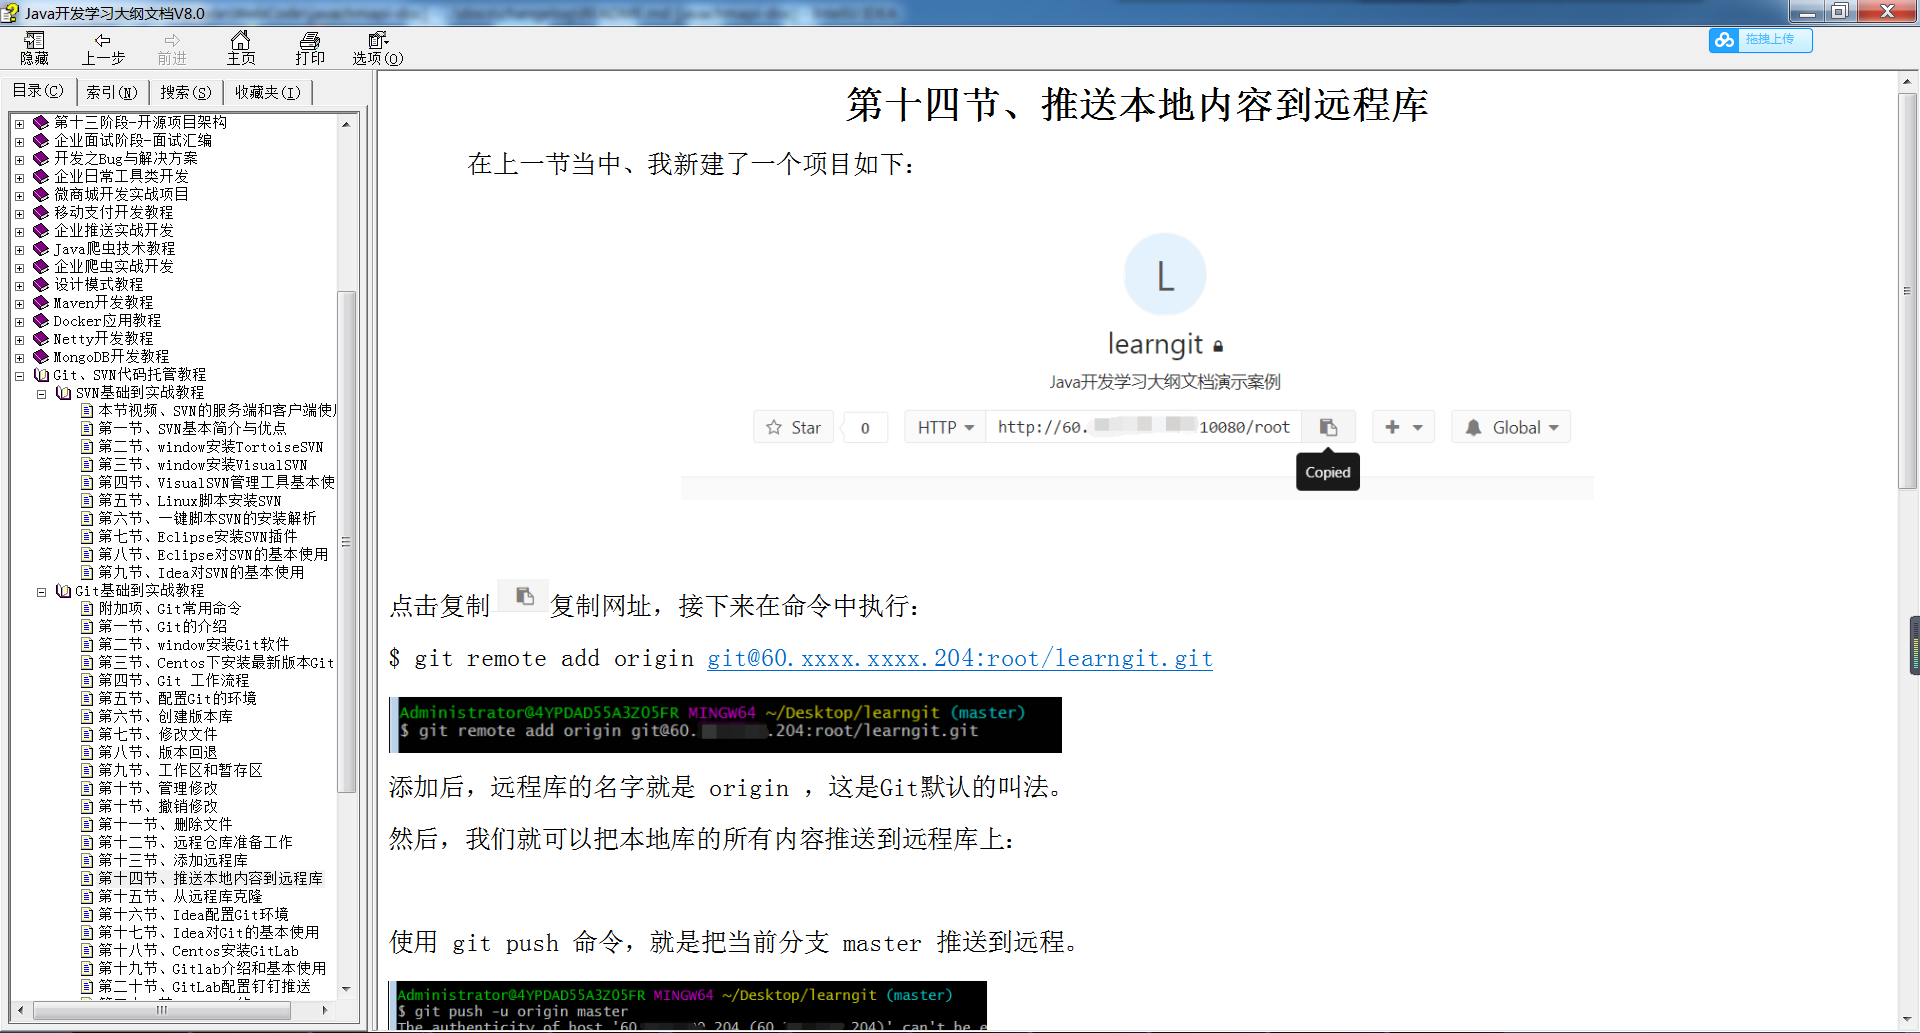Collapse the SVN基础到实战教程 node
Screen dimensions: 1920x1033
41,393
